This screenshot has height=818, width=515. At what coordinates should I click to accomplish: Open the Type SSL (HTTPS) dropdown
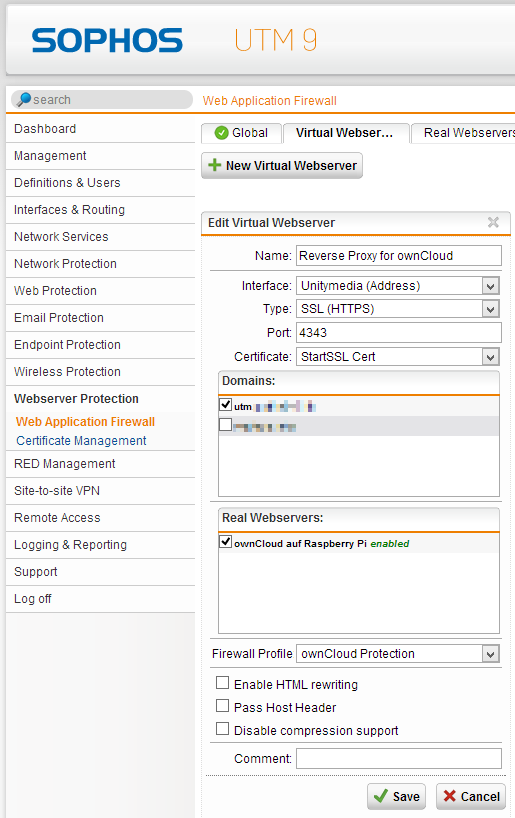[398, 309]
